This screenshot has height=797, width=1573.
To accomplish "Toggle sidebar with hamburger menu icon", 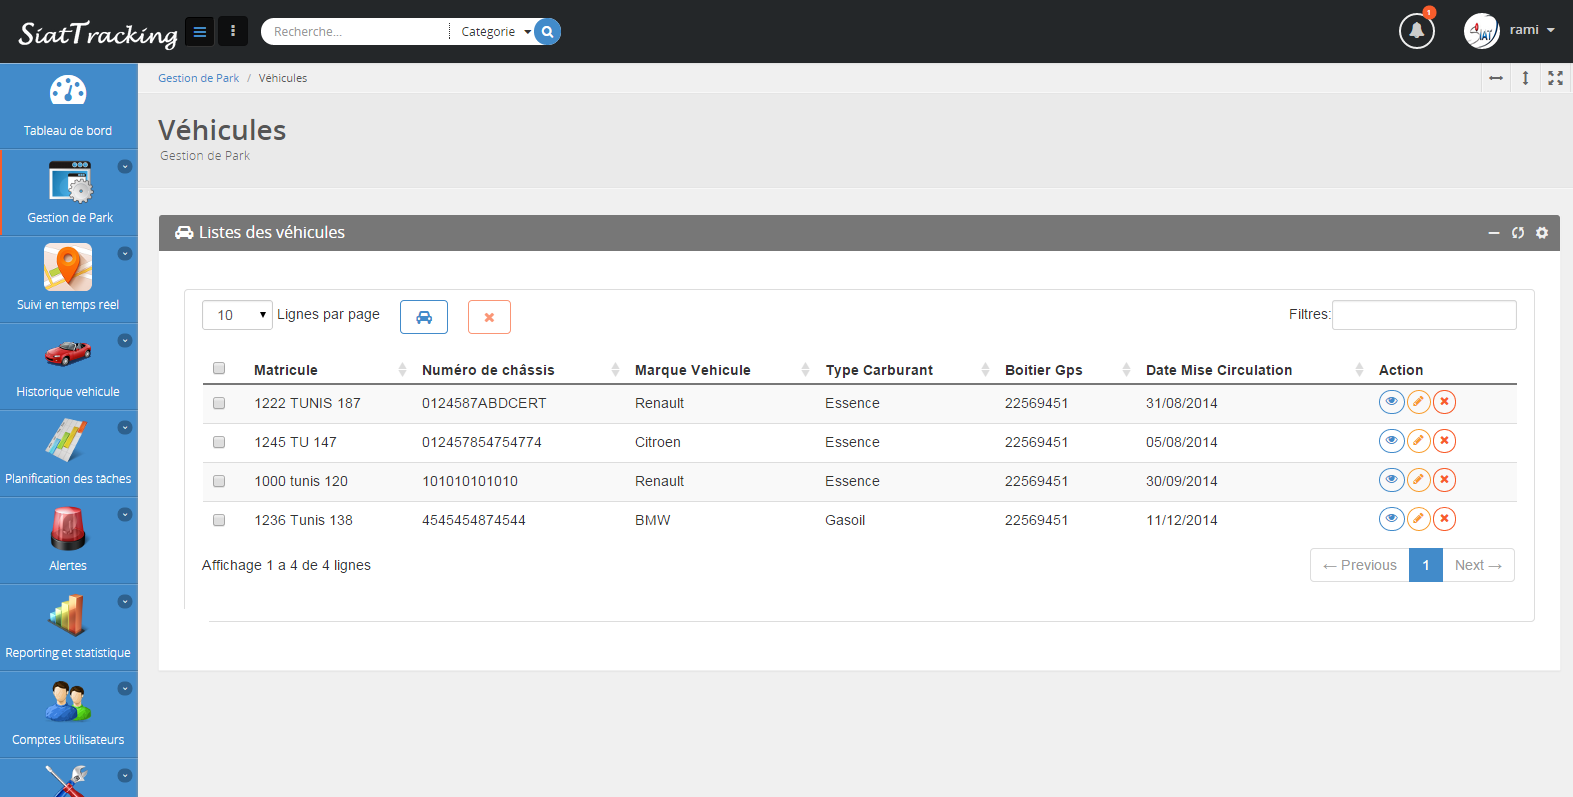I will [199, 32].
